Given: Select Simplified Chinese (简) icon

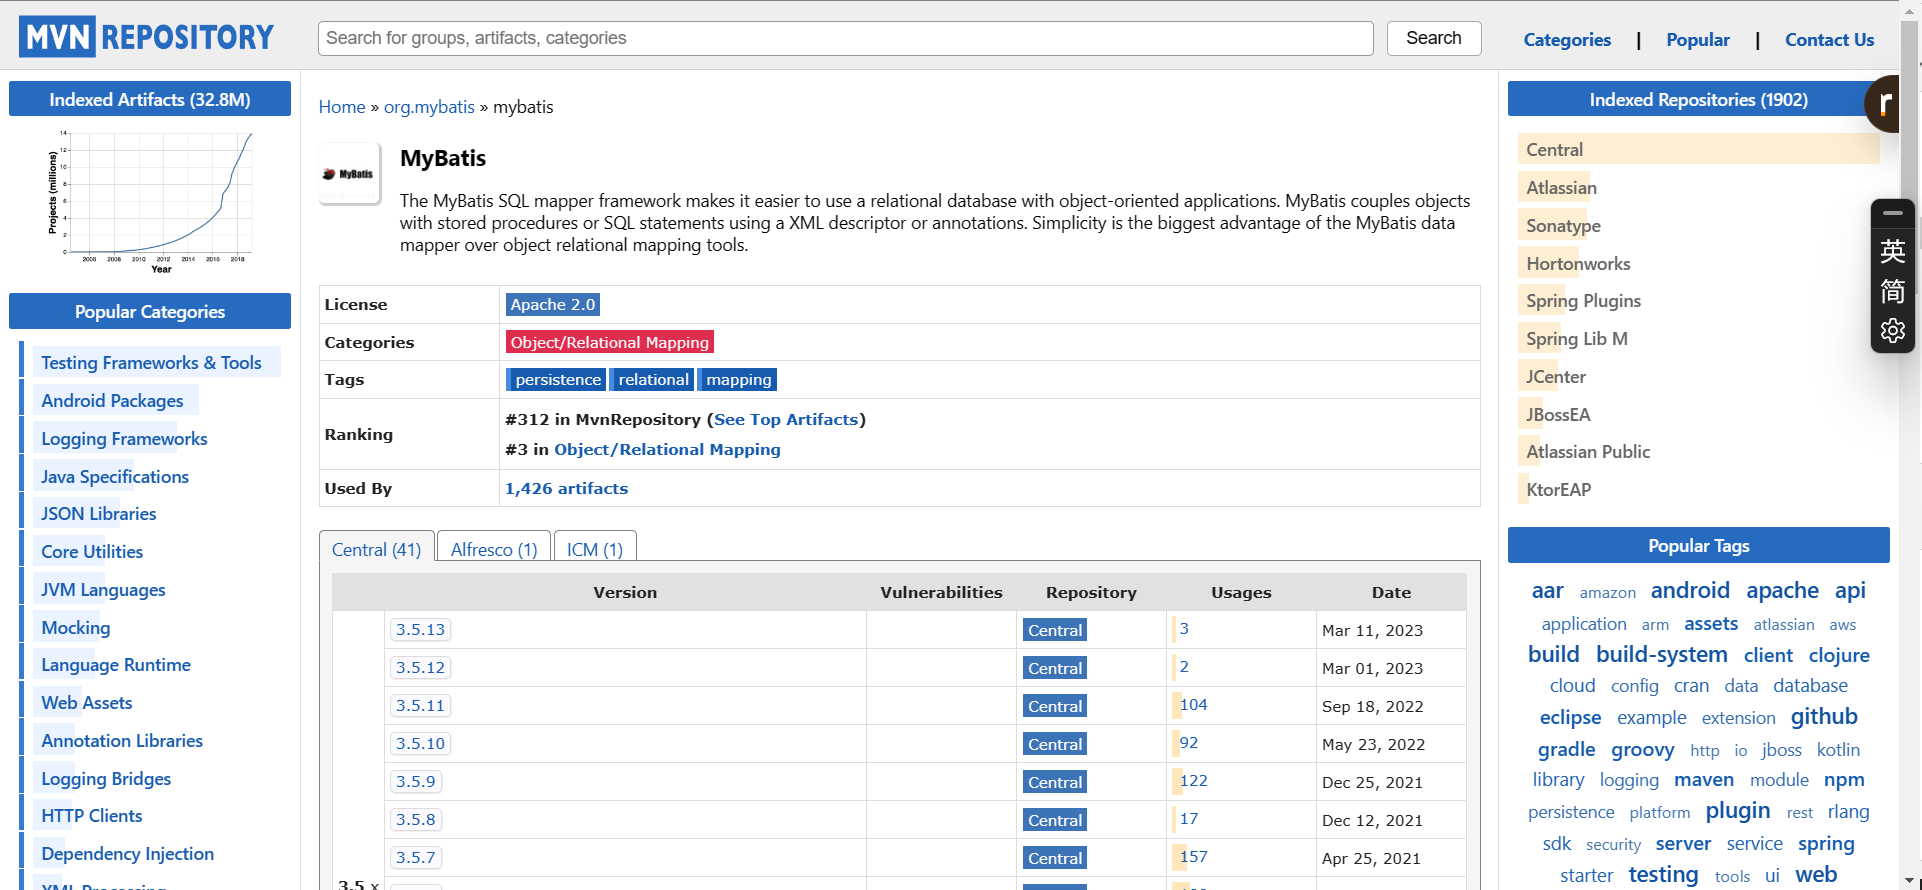Looking at the screenshot, I should click(x=1892, y=291).
